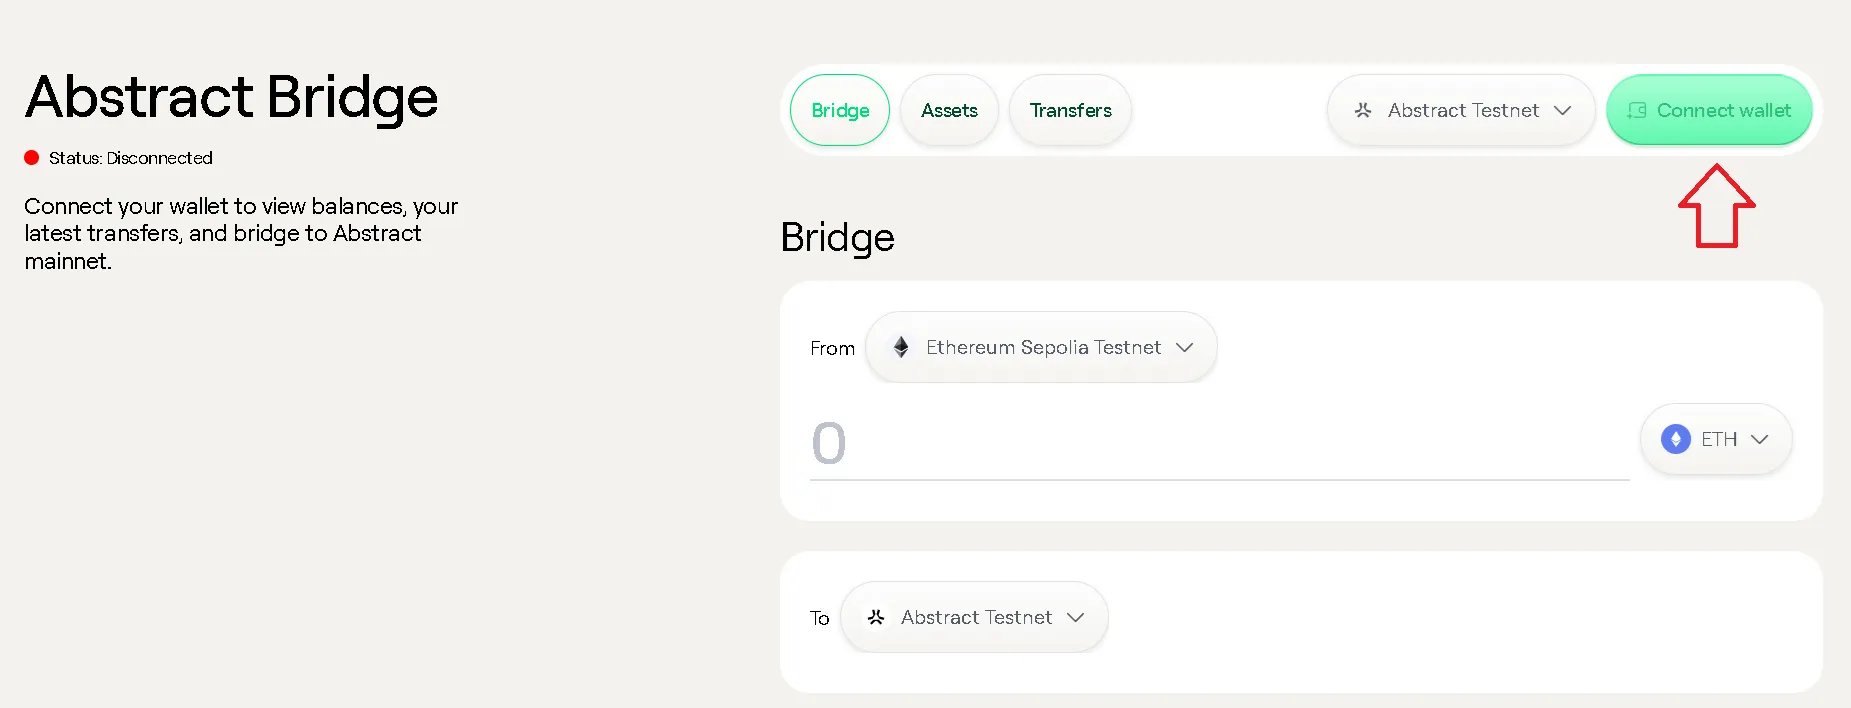Select the ETH token selector button
This screenshot has width=1851, height=708.
pos(1716,439)
